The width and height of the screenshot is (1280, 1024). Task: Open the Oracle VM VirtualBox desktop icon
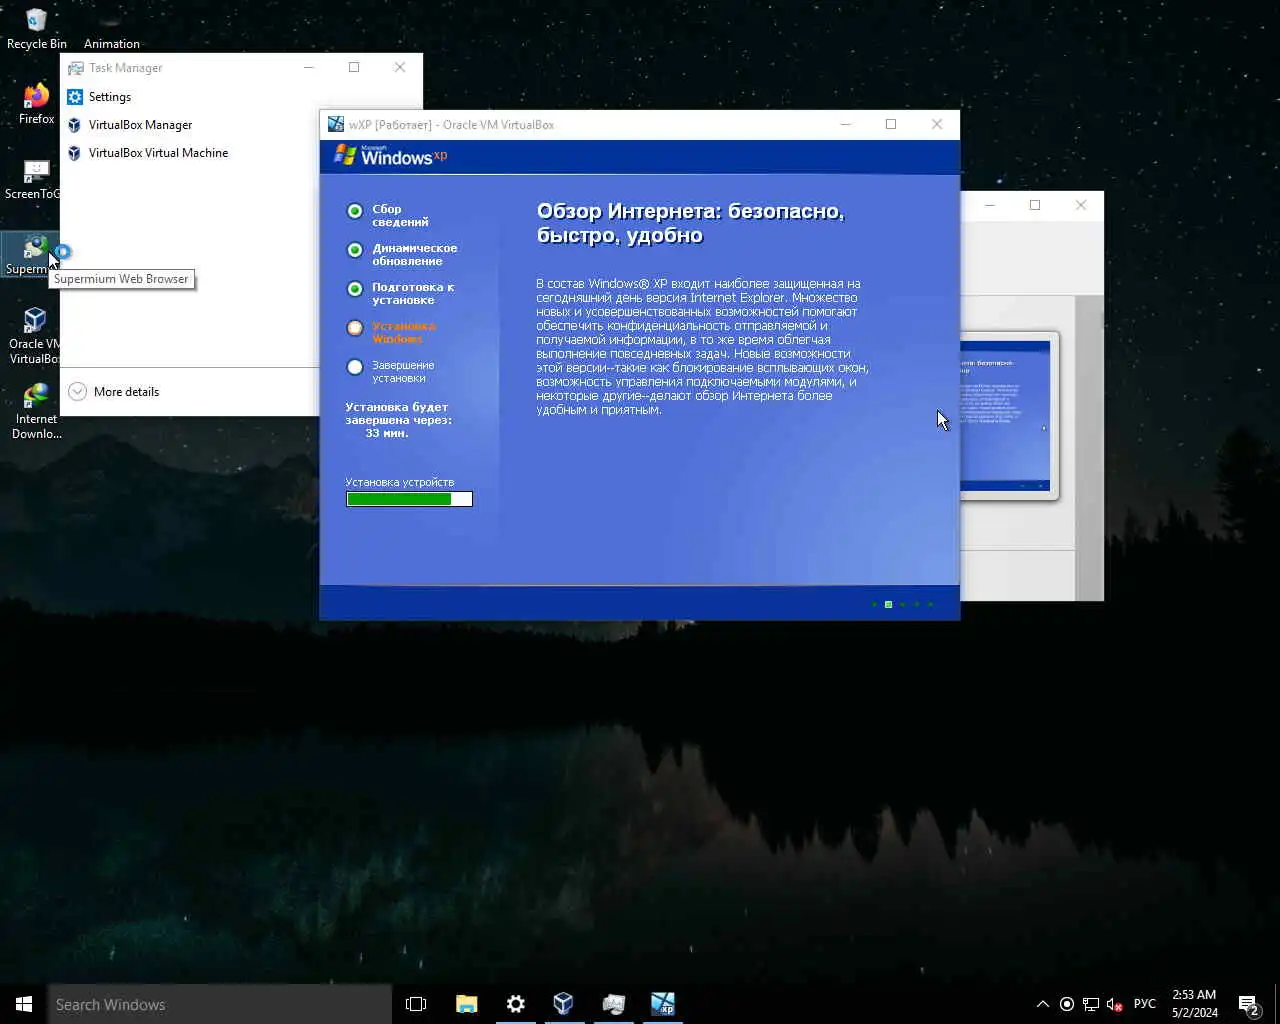click(x=33, y=335)
